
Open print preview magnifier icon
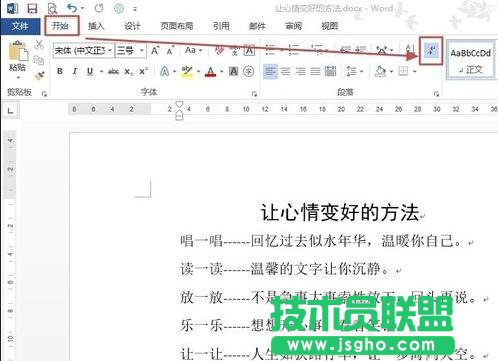pos(53,9)
